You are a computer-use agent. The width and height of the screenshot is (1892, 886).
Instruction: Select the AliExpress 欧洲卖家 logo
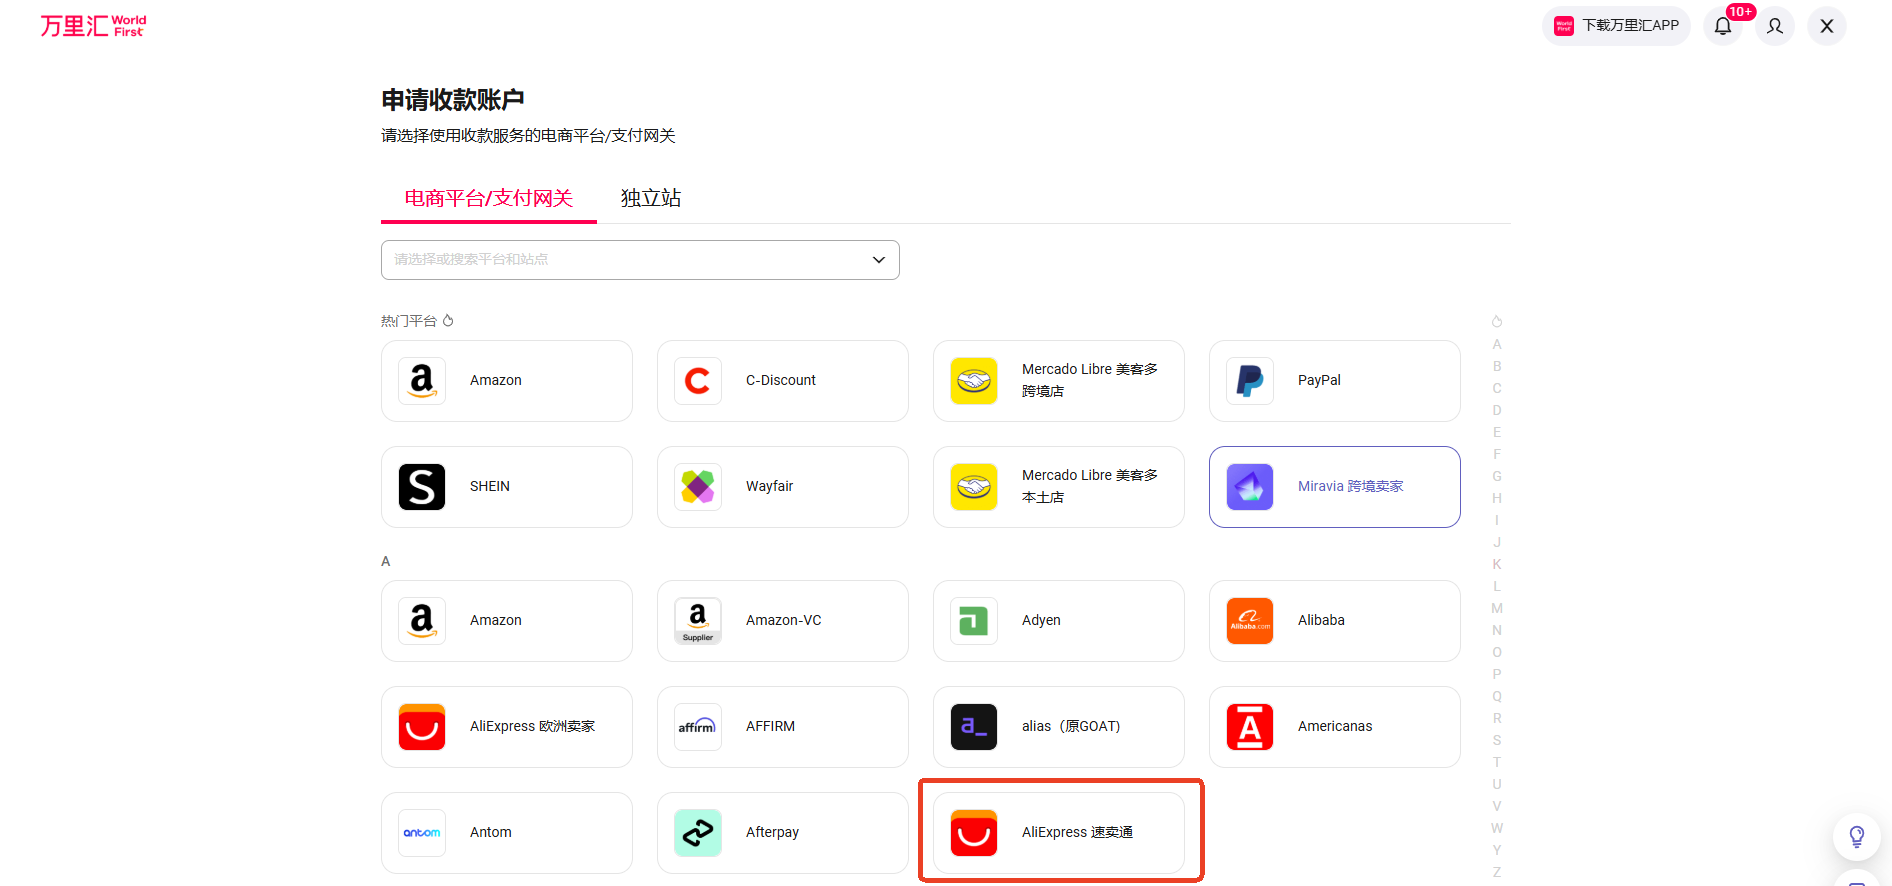click(422, 727)
